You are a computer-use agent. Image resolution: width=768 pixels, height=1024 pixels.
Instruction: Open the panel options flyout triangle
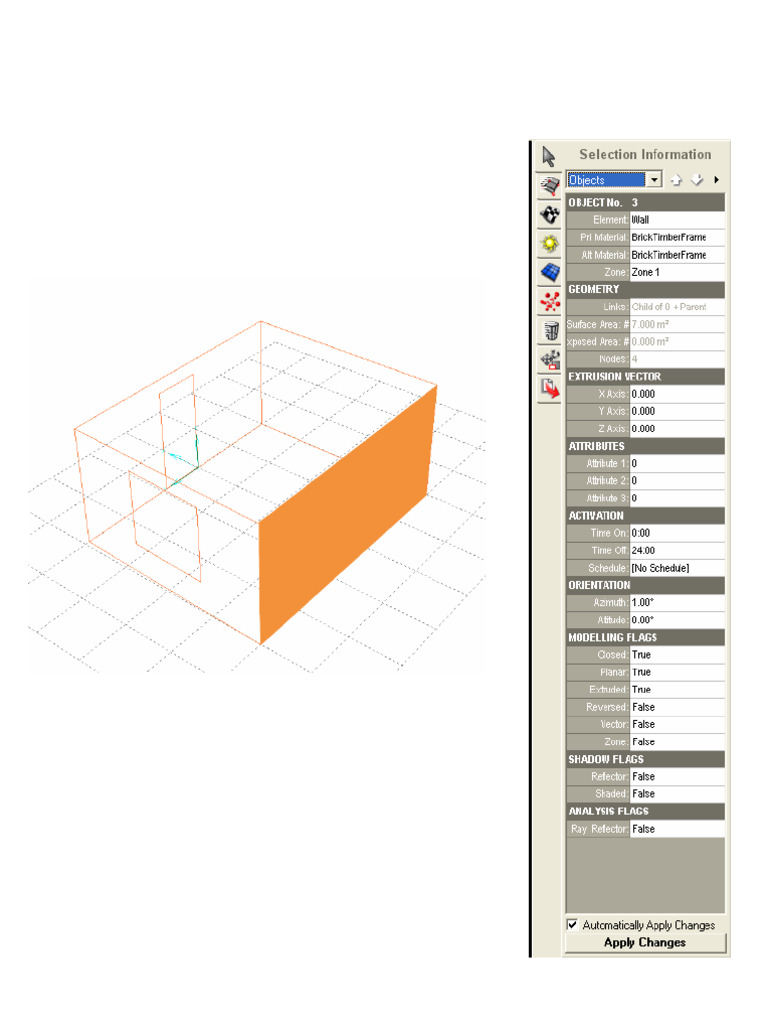(716, 180)
